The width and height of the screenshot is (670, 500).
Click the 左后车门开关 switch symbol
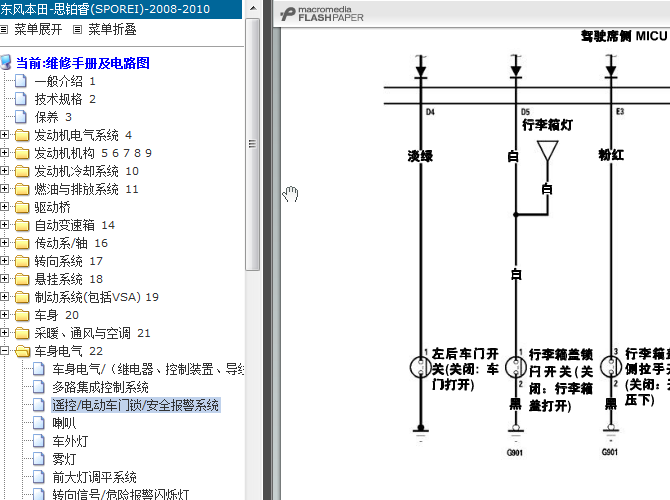420,367
